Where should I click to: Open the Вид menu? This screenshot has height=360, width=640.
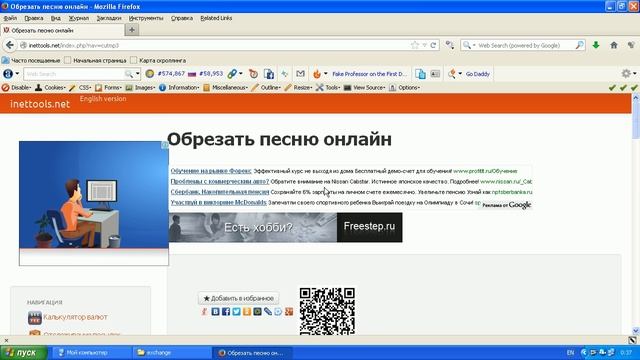[x=56, y=18]
